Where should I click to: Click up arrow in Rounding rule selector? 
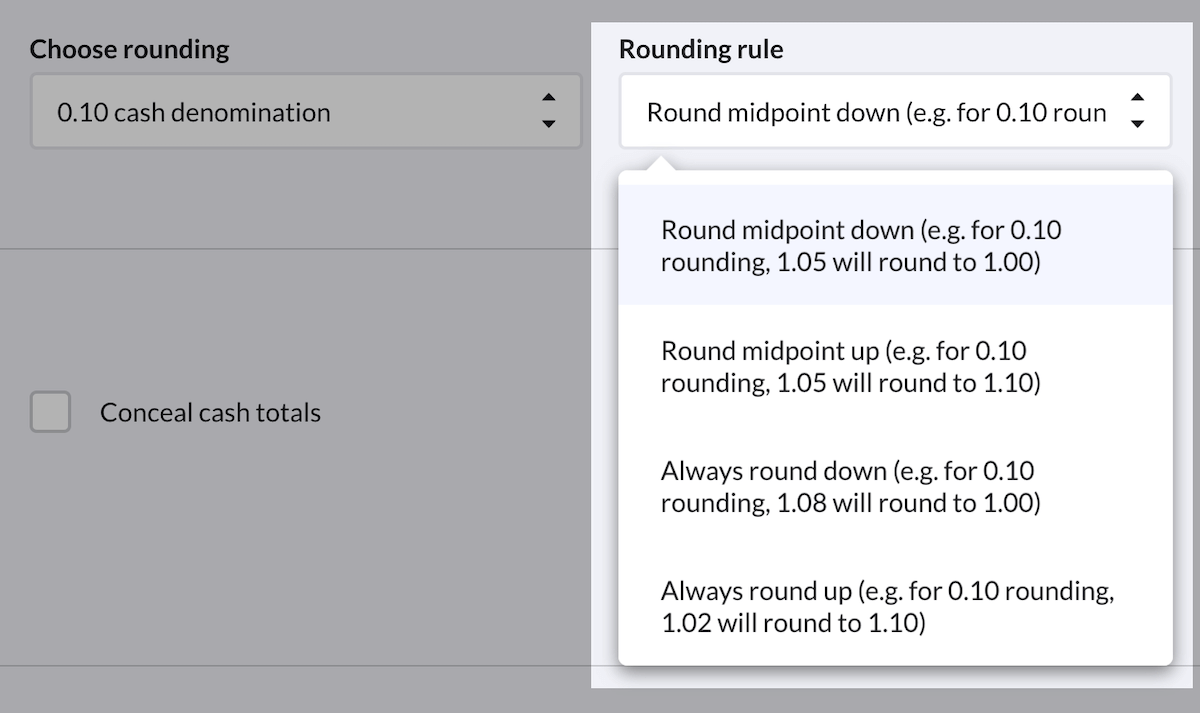[x=1137, y=98]
